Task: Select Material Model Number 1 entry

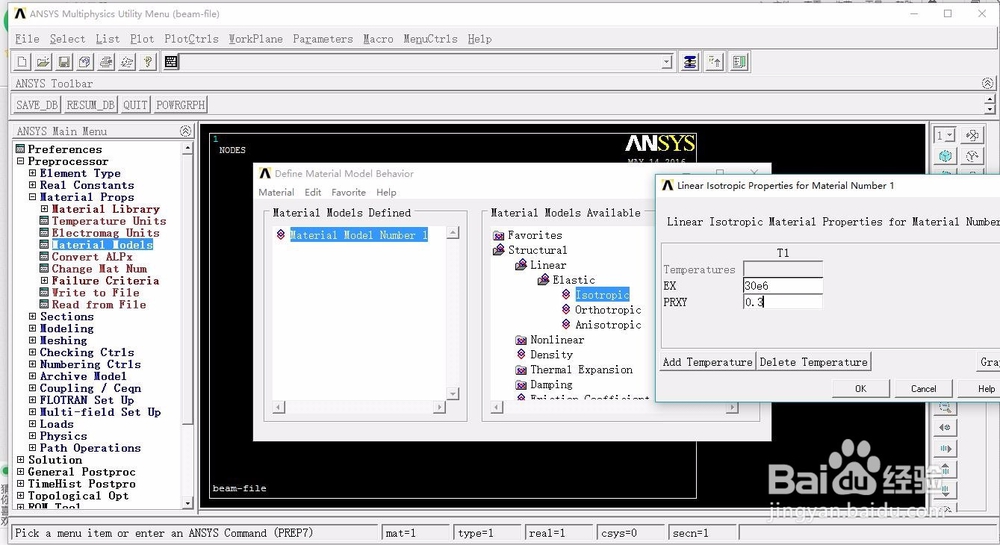Action: click(x=358, y=235)
